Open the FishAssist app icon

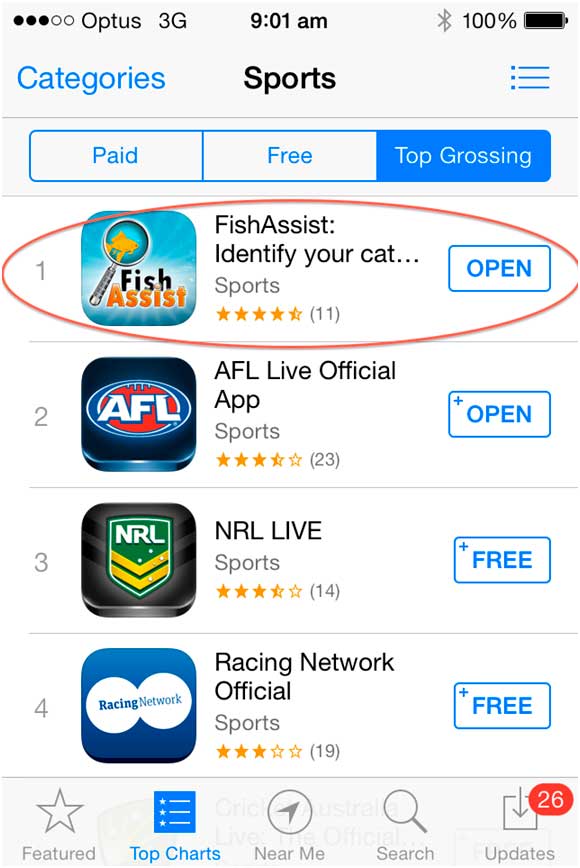(x=138, y=268)
